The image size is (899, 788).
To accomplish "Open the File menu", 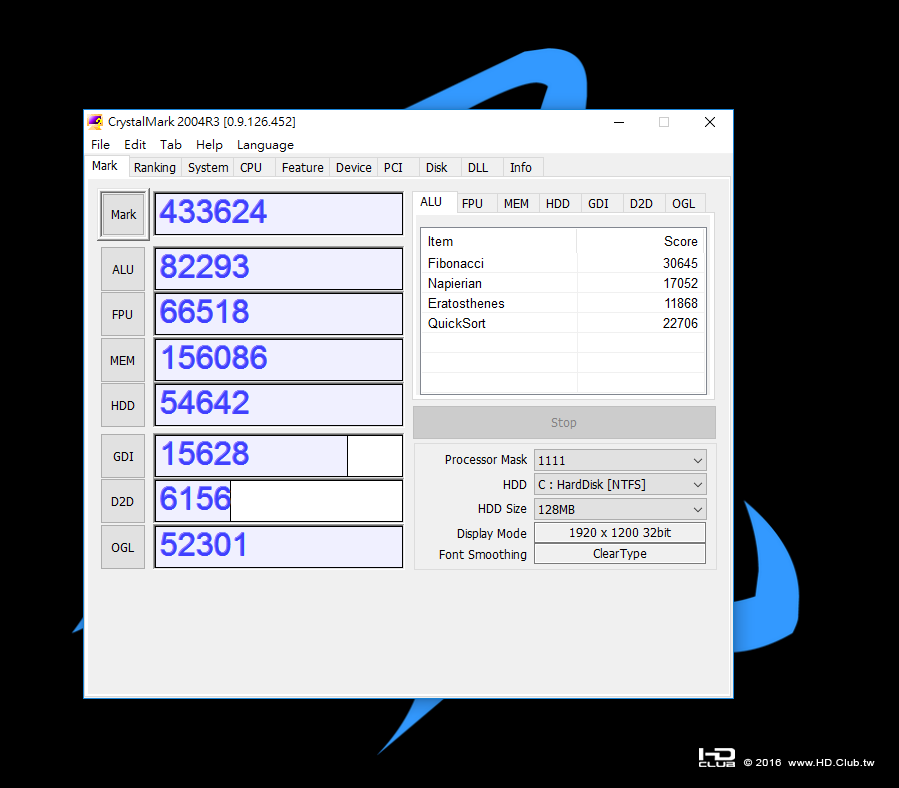I will pos(100,145).
